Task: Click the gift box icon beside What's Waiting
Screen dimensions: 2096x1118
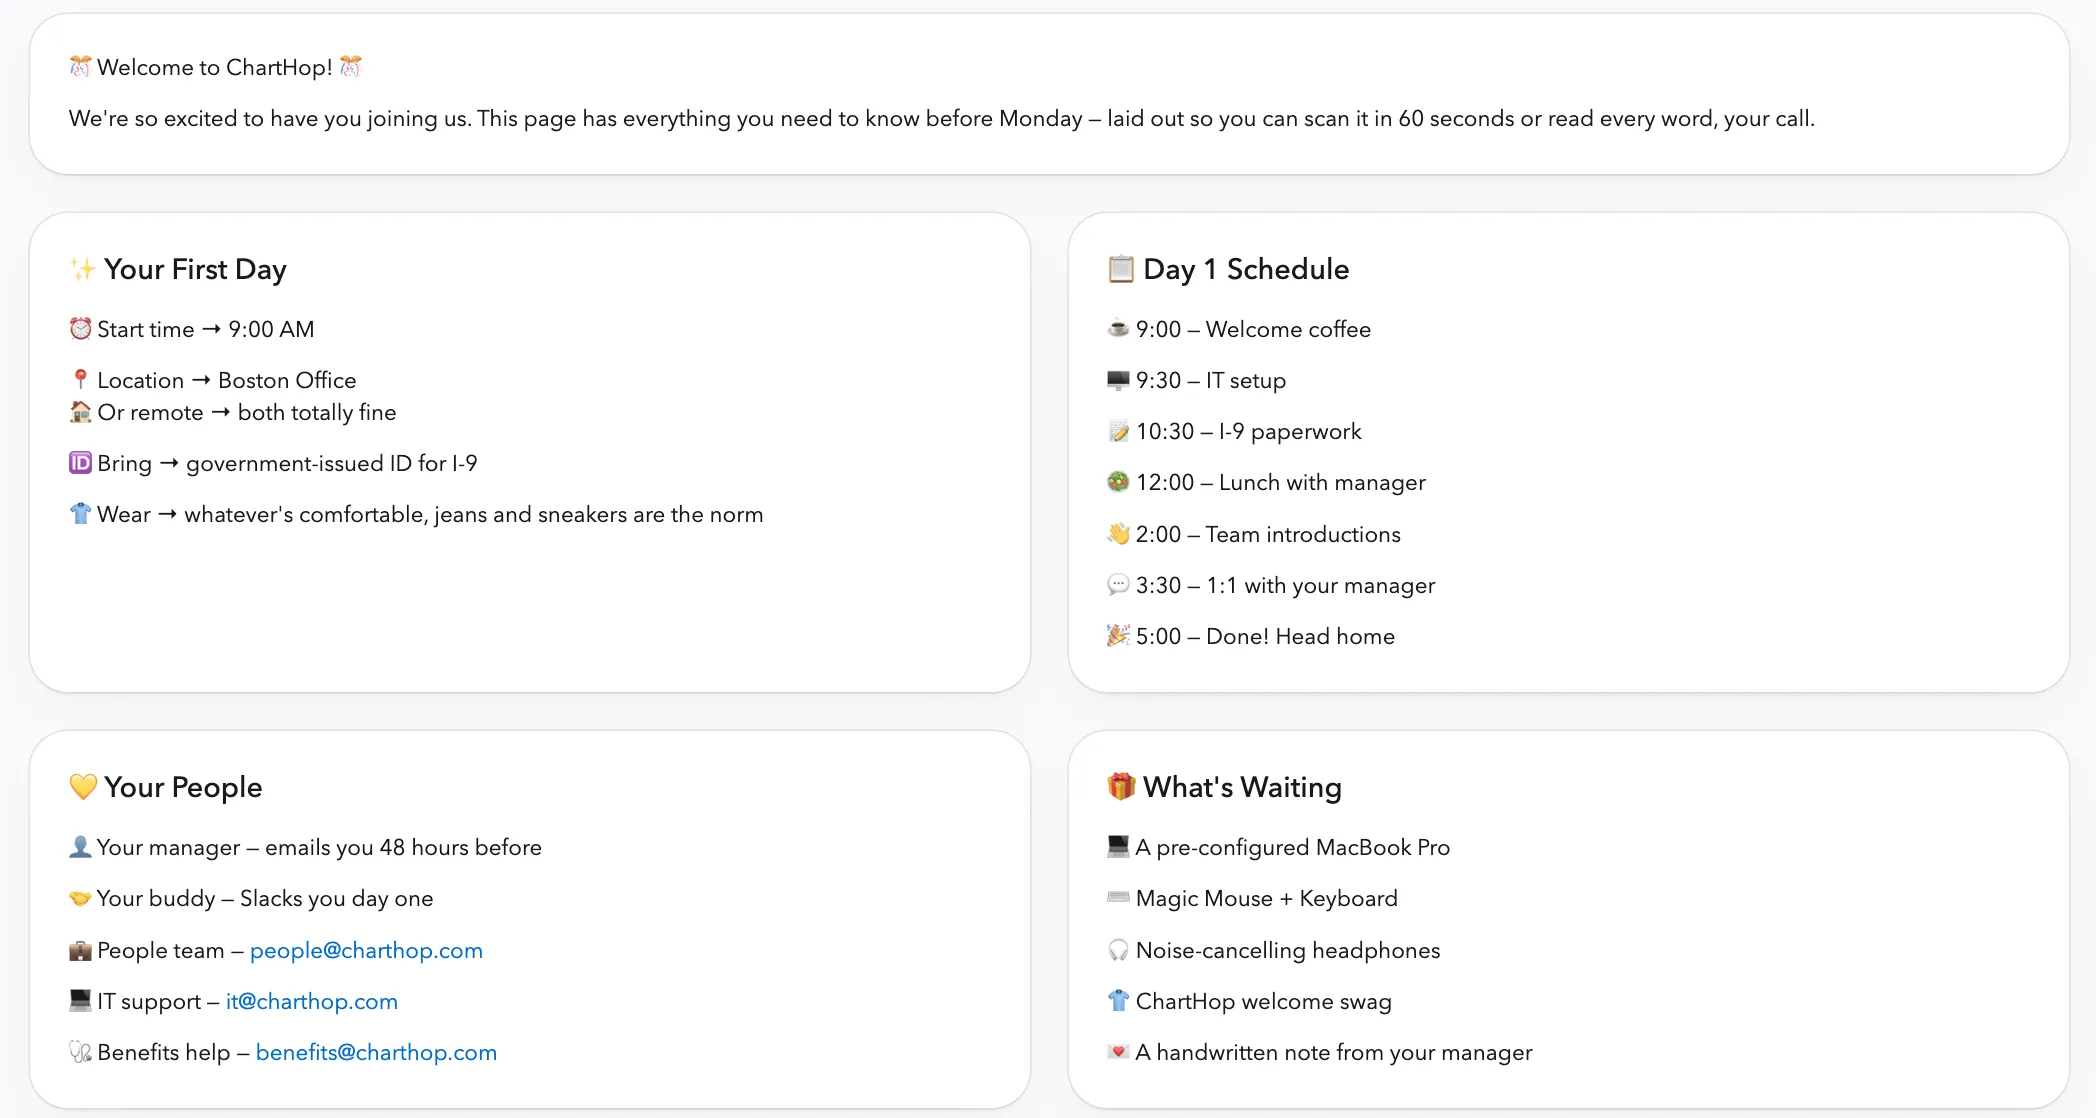Action: pyautogui.click(x=1121, y=787)
